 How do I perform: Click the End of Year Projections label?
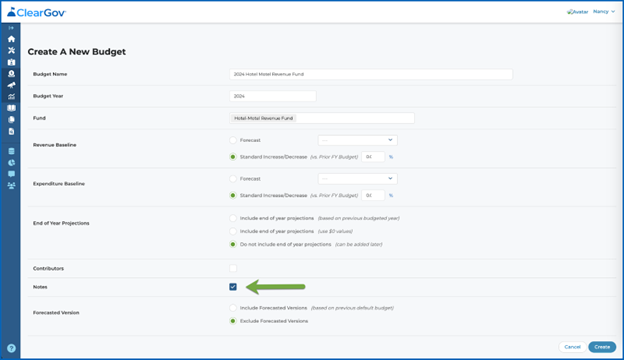click(61, 223)
